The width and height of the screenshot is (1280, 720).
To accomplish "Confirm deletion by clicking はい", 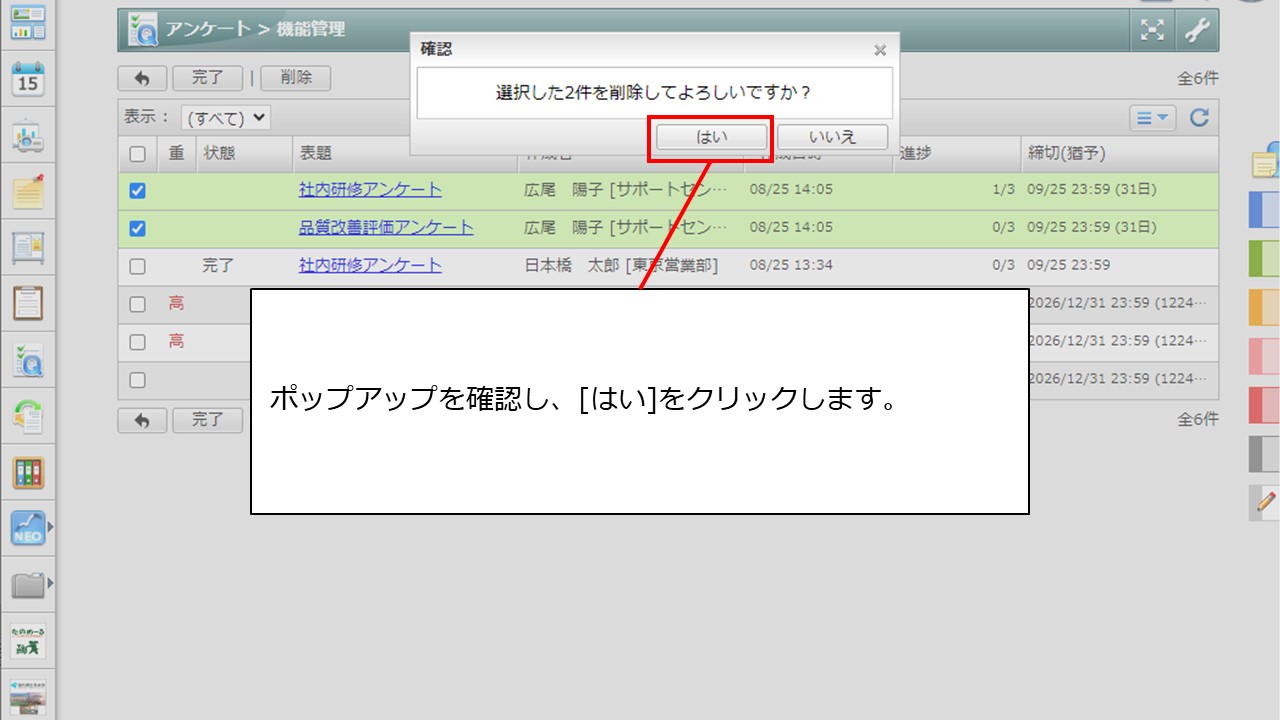I will point(712,137).
